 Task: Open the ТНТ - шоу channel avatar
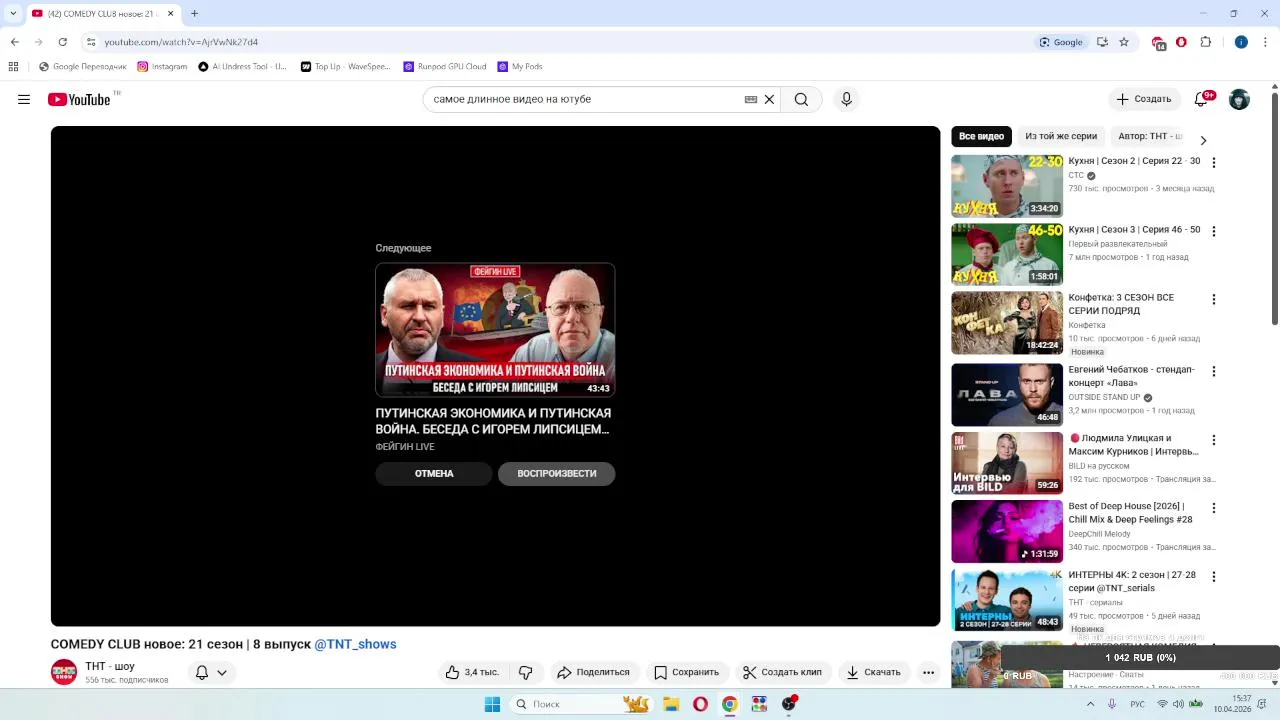click(x=64, y=672)
